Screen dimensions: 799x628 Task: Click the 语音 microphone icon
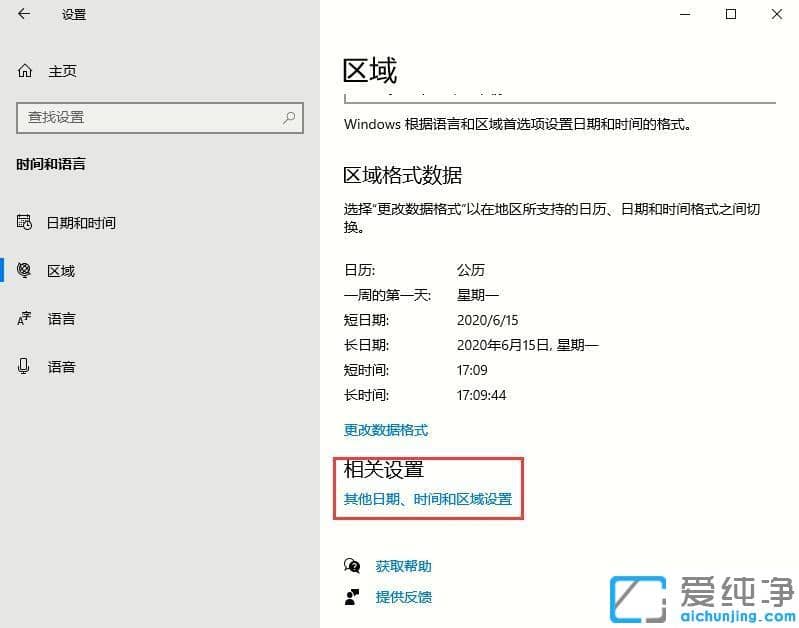pos(25,367)
